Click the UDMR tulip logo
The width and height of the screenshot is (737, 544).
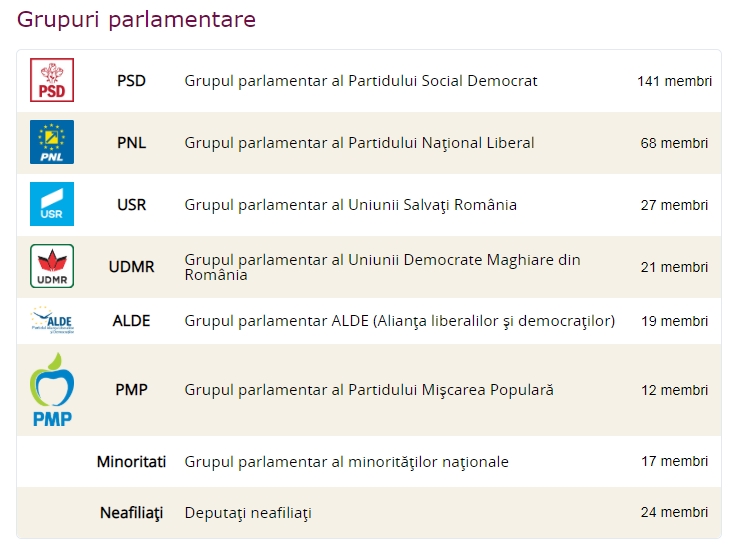pos(52,266)
